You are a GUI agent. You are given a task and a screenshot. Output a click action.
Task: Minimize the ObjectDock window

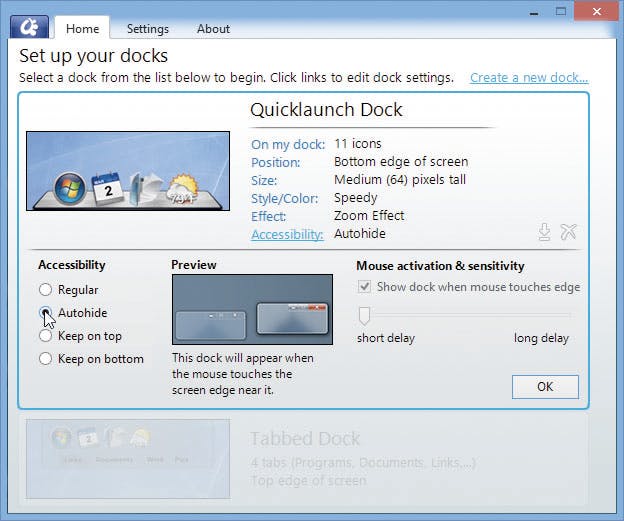534,13
